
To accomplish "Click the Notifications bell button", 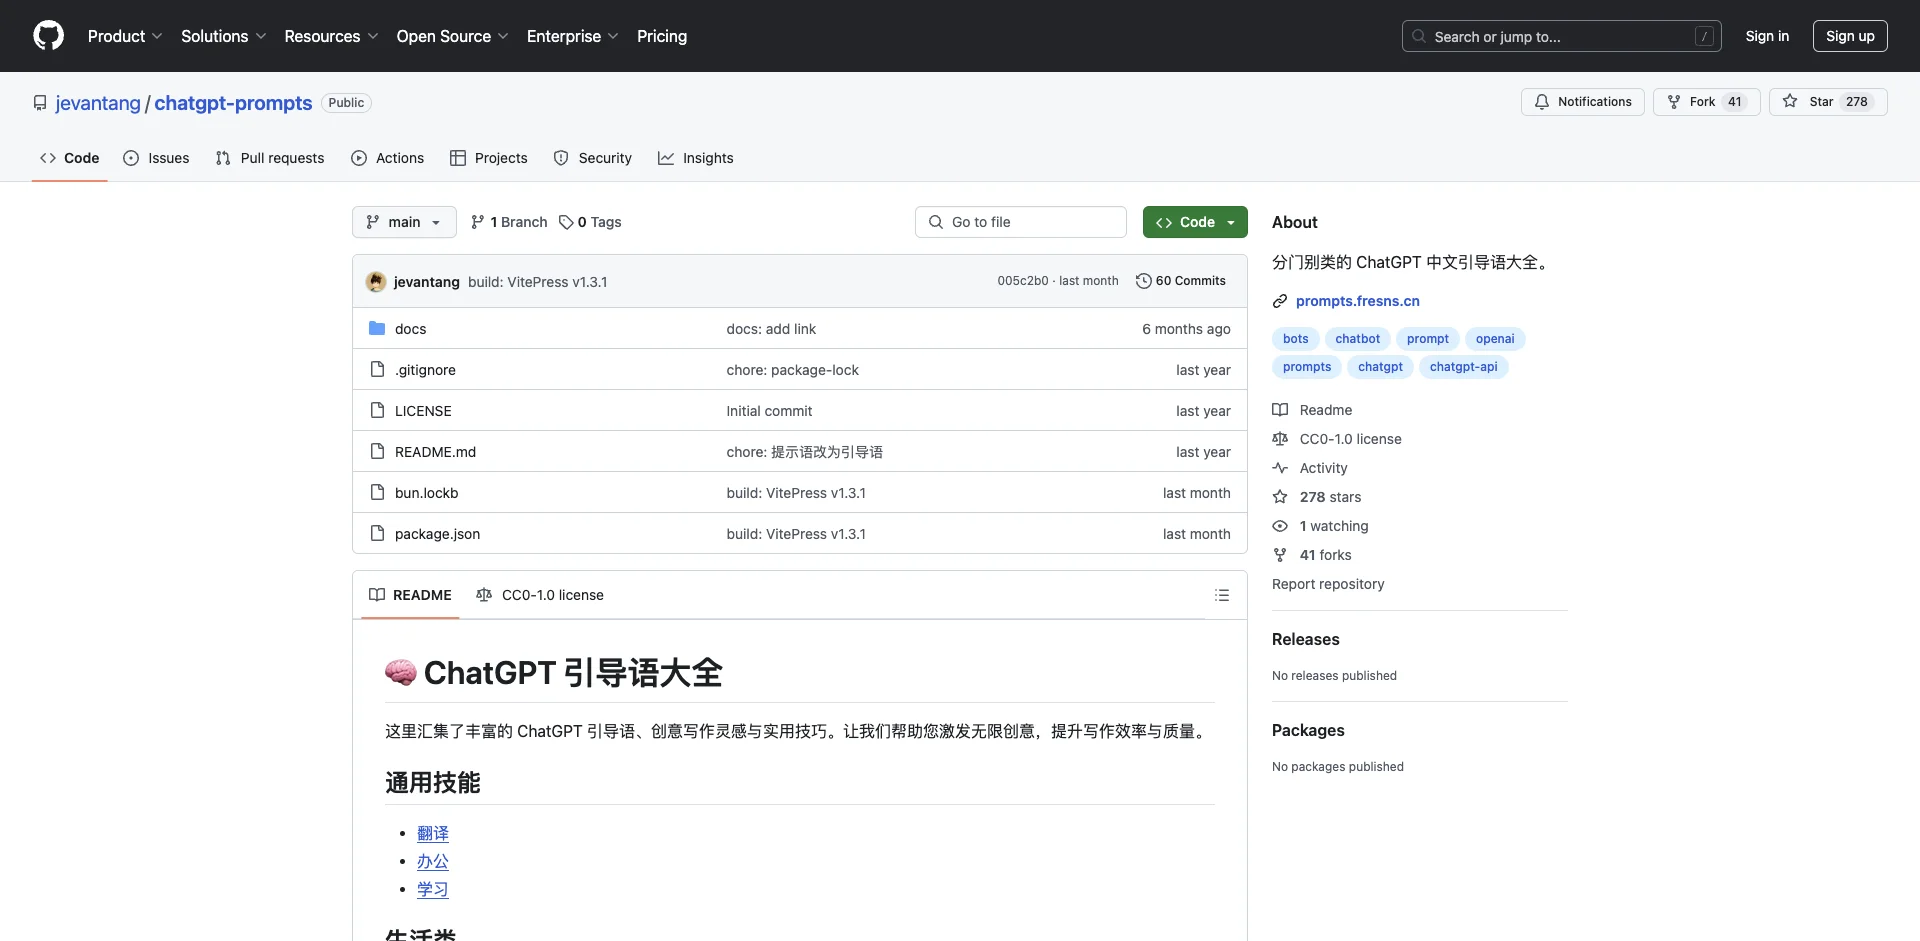I will point(1582,102).
